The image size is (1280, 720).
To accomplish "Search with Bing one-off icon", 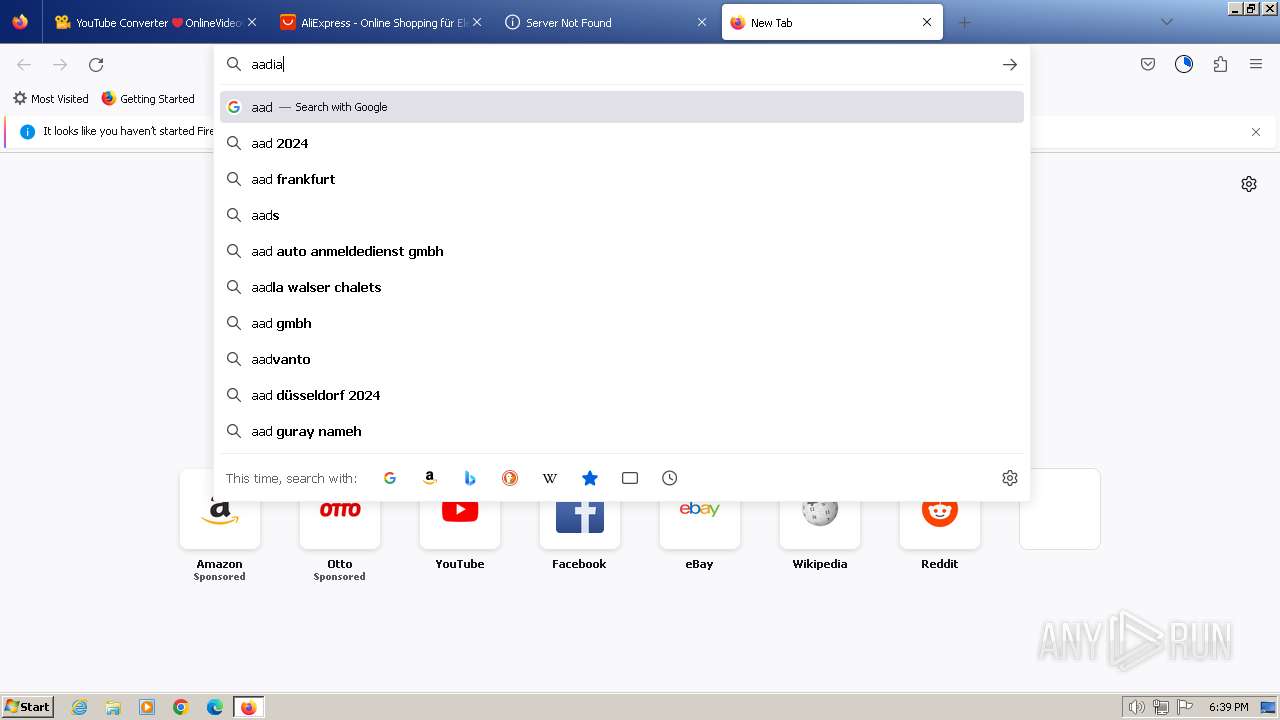I will click(470, 478).
